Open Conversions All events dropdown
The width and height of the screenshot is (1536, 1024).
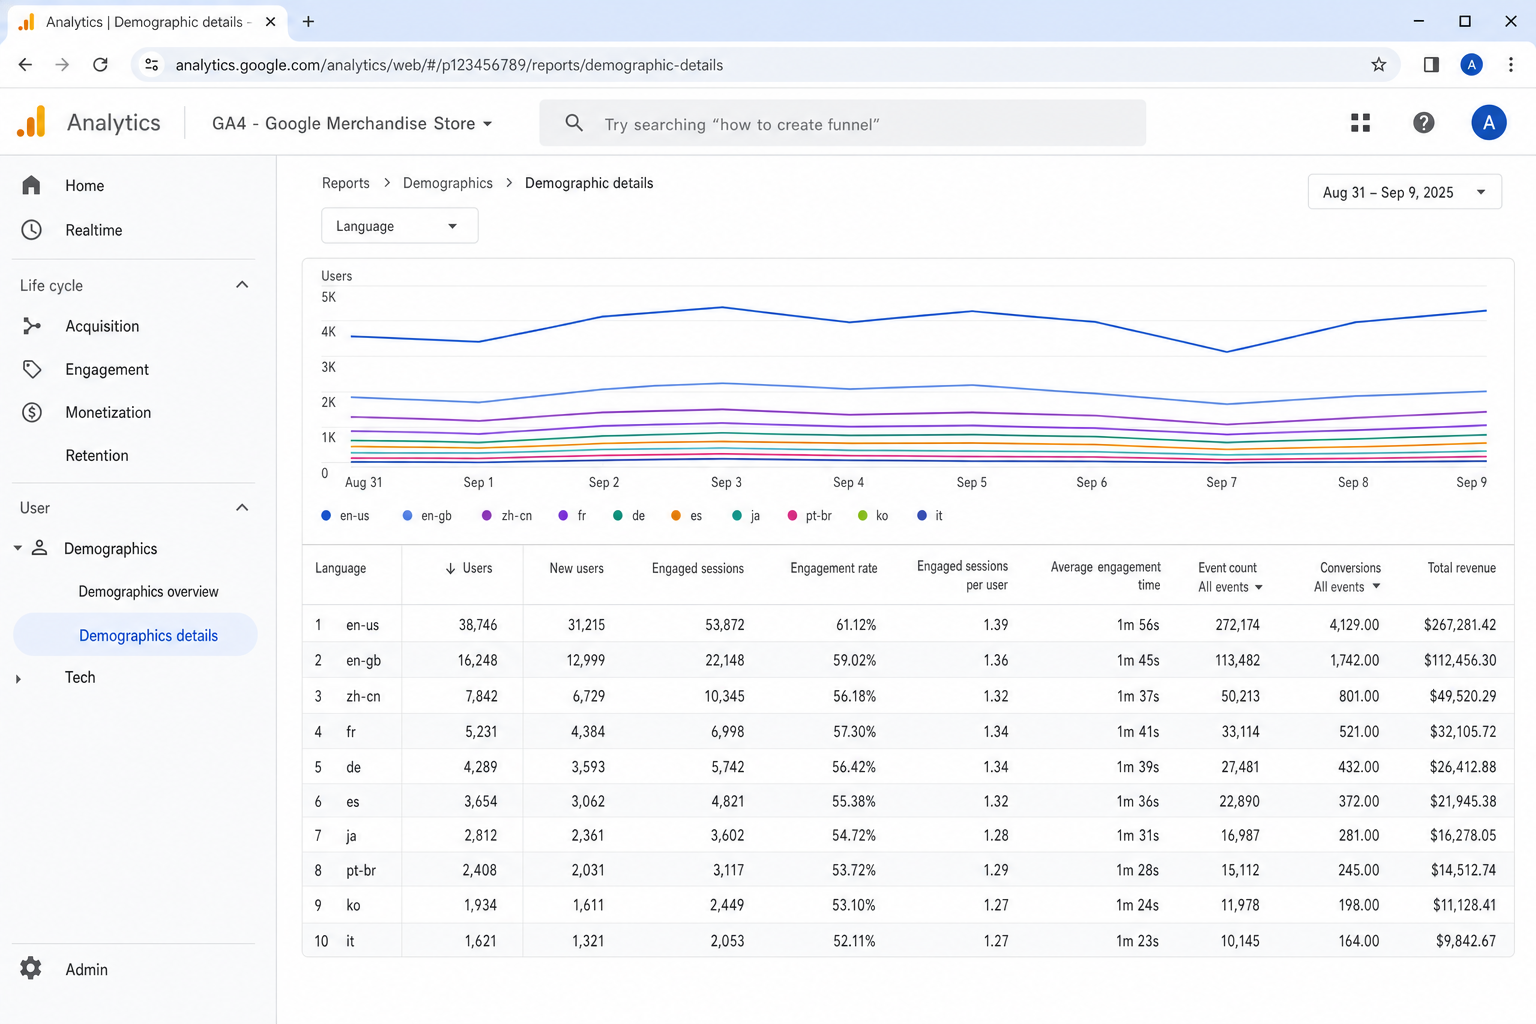pos(1347,587)
